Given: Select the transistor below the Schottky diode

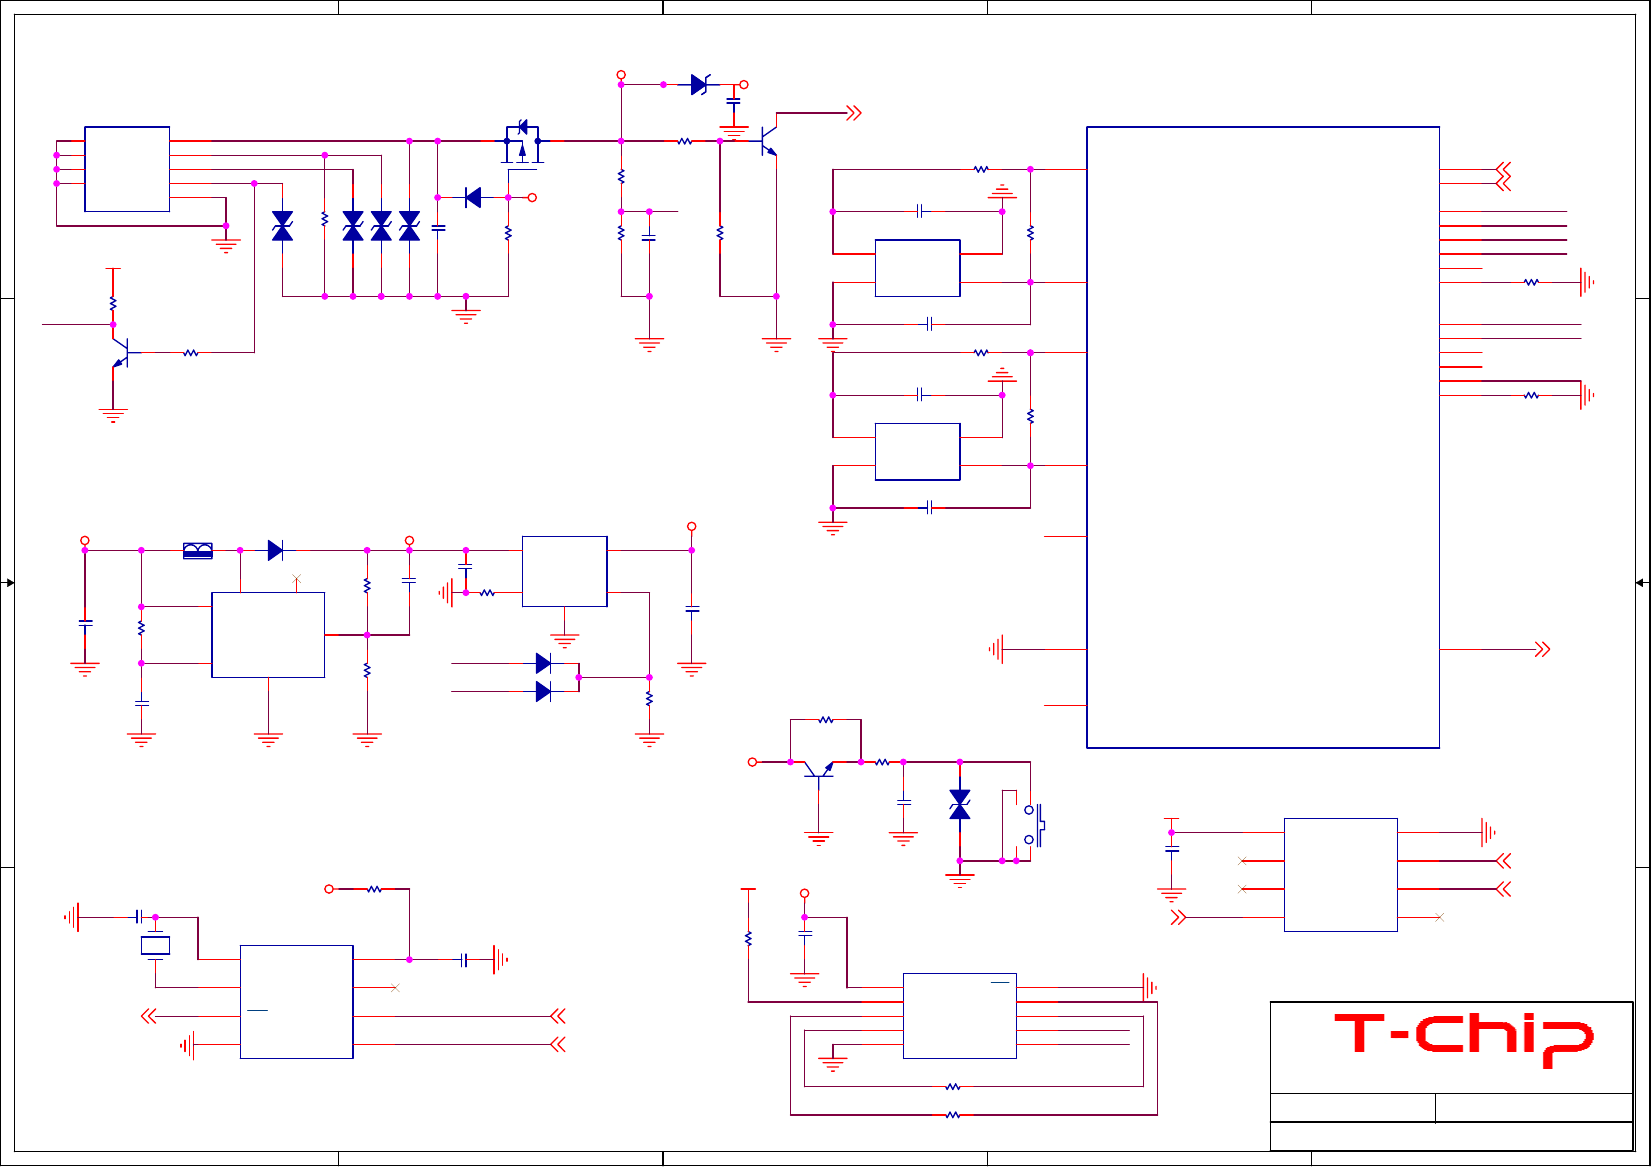Looking at the screenshot, I should [768, 140].
